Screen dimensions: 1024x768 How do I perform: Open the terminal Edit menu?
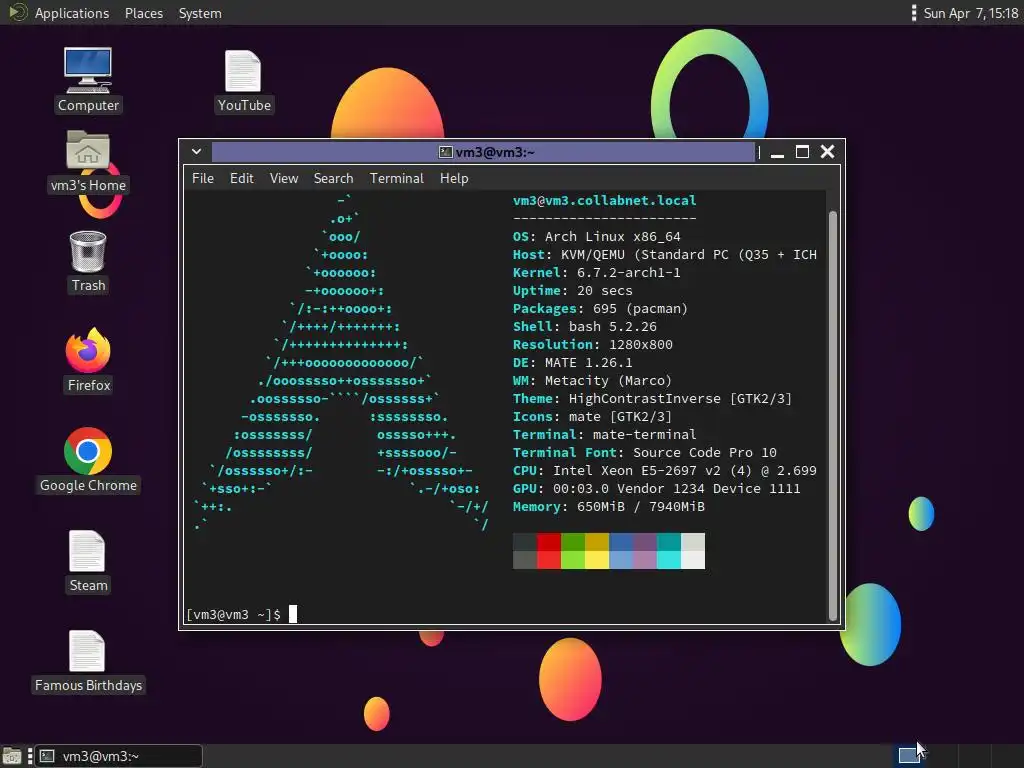[x=242, y=178]
